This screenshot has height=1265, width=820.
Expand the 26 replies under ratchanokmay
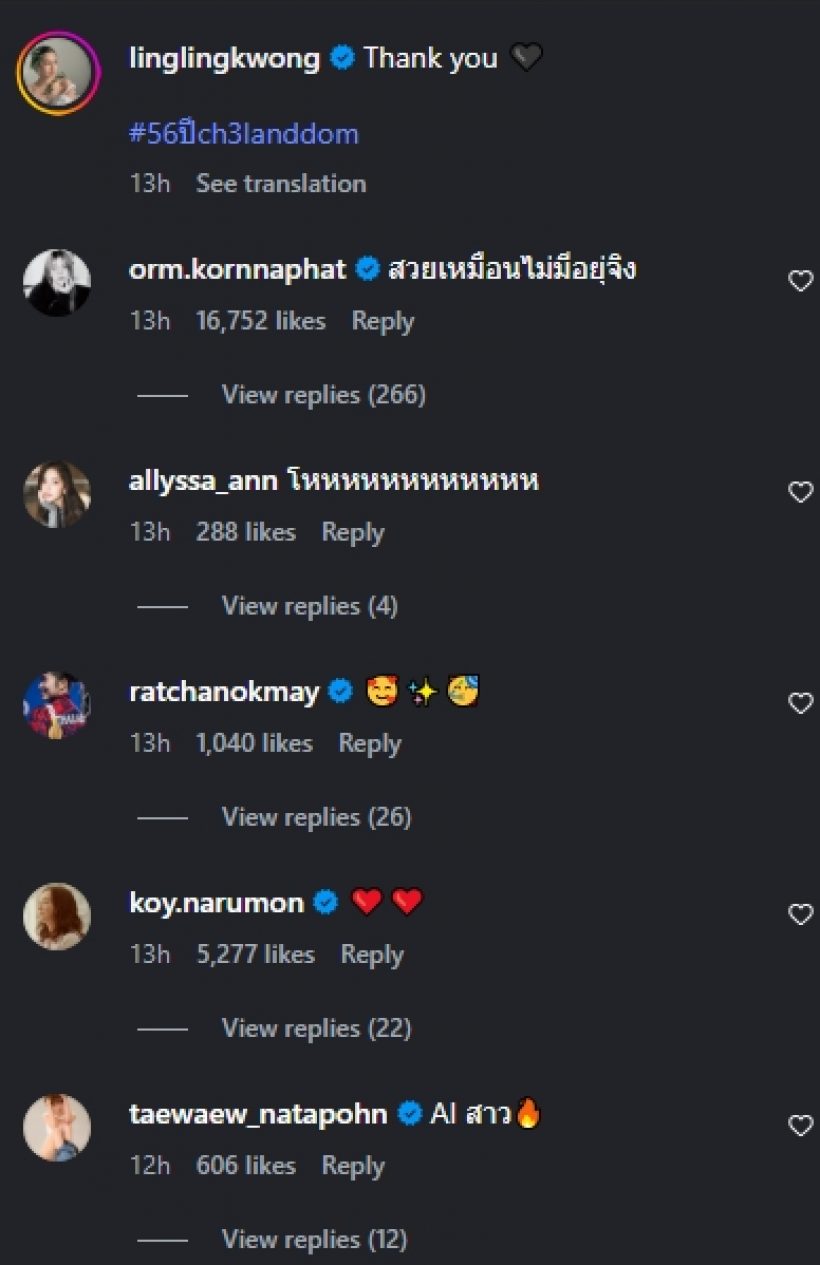pyautogui.click(x=316, y=817)
